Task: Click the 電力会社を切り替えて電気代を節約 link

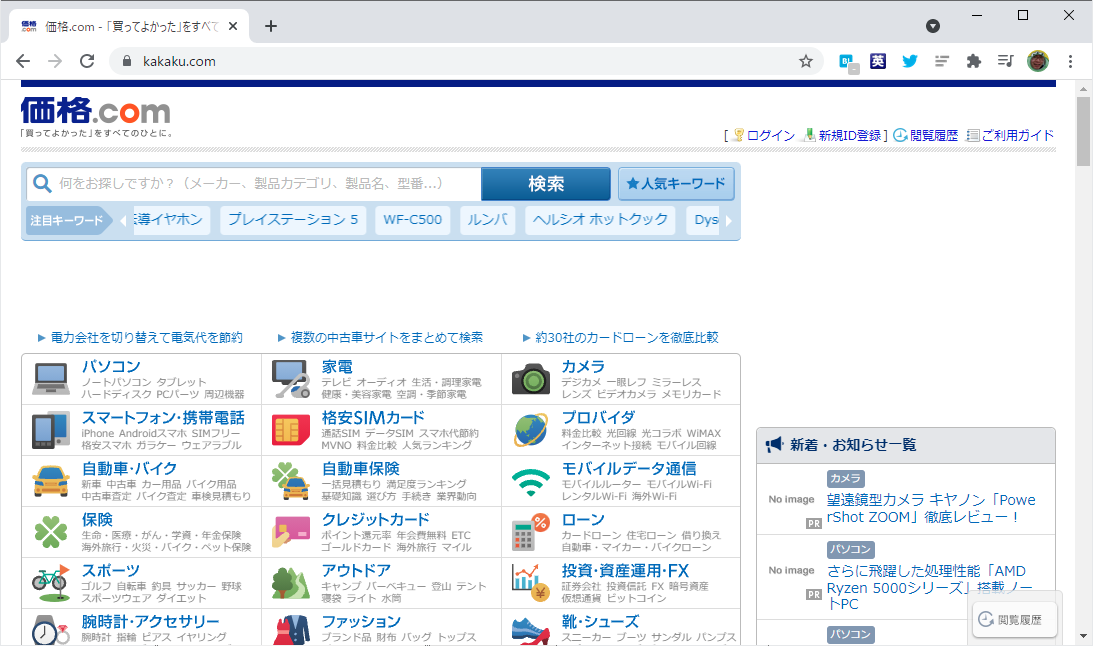Action: pos(146,337)
